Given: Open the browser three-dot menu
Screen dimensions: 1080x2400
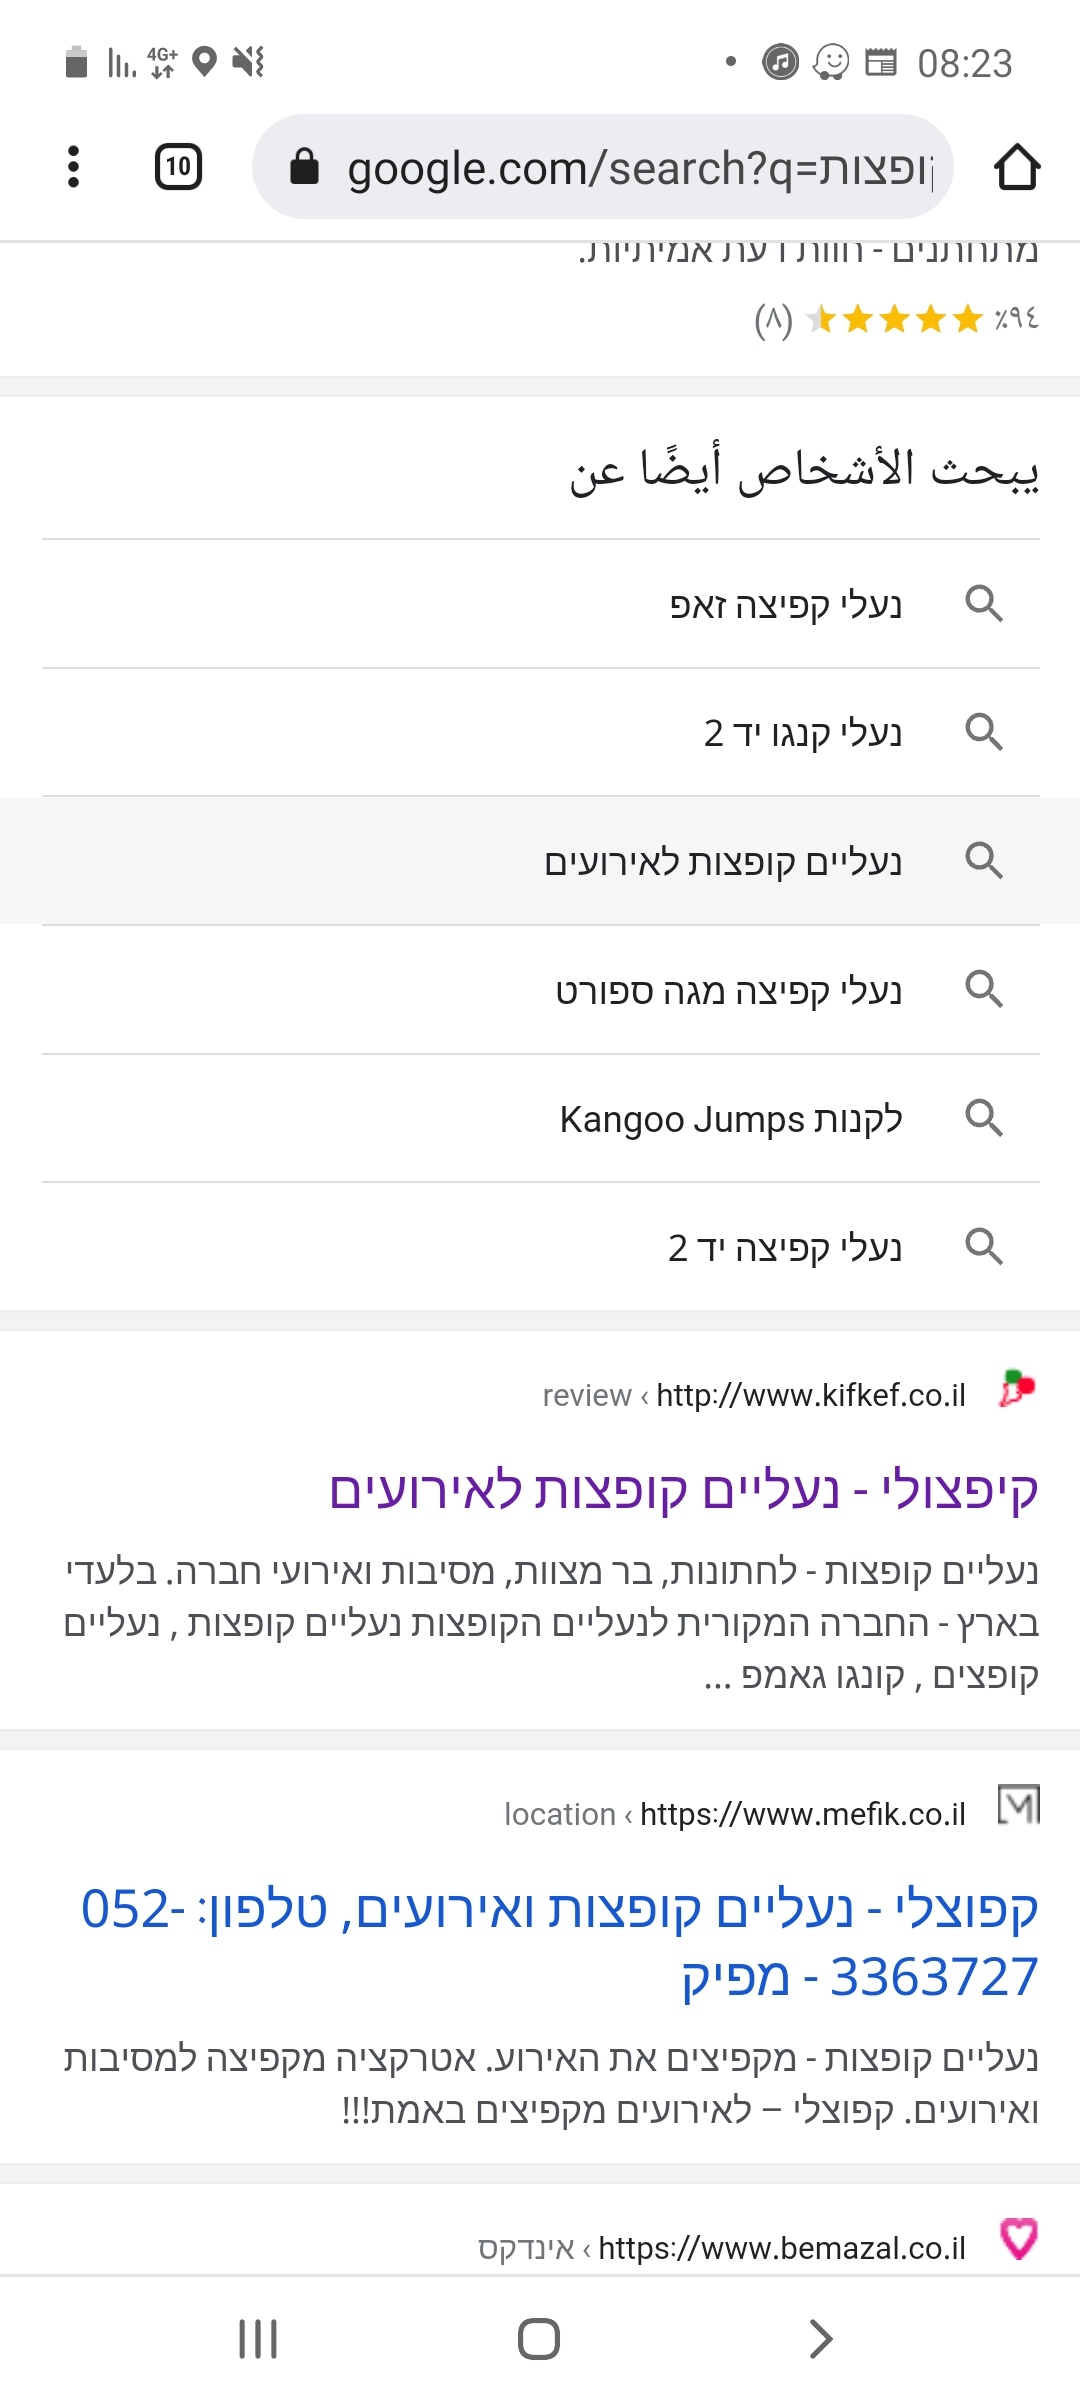Looking at the screenshot, I should coord(73,166).
